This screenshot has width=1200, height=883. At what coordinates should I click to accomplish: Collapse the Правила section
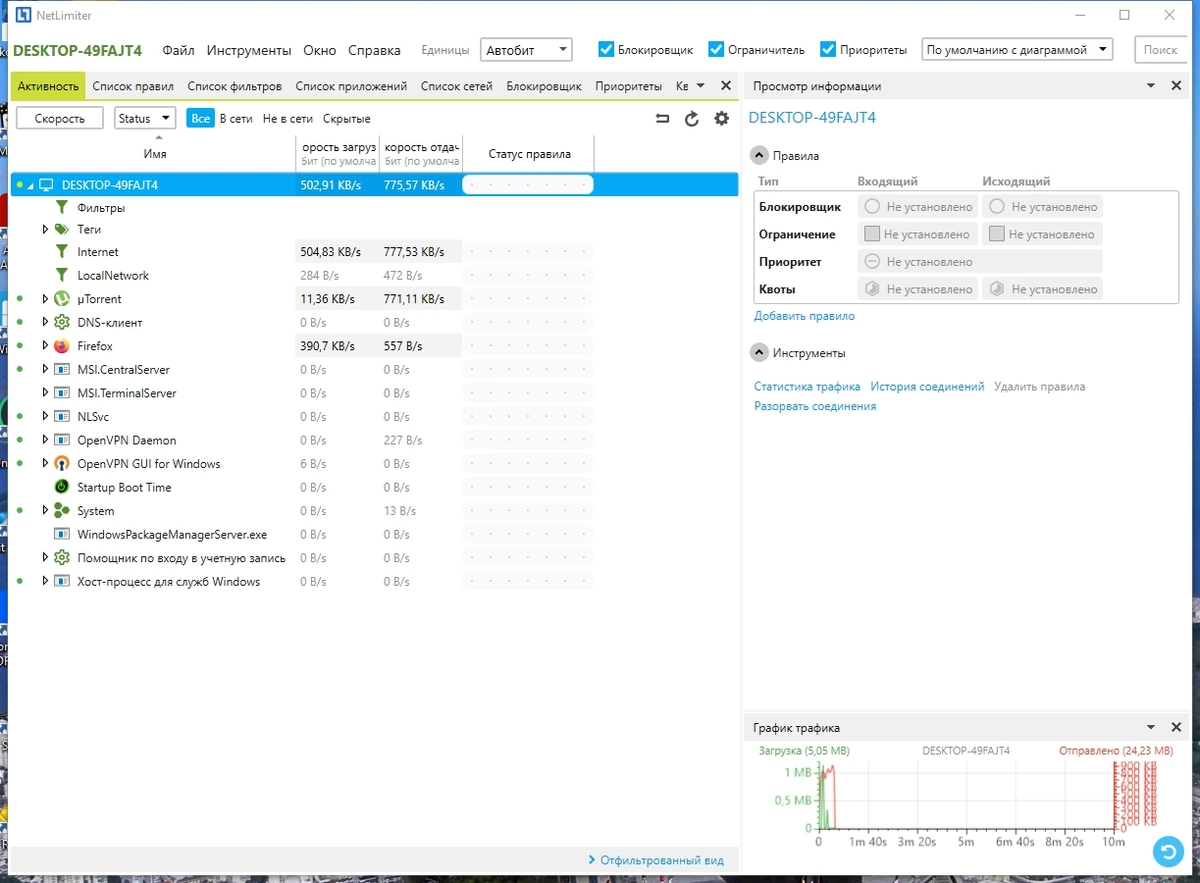[759, 156]
